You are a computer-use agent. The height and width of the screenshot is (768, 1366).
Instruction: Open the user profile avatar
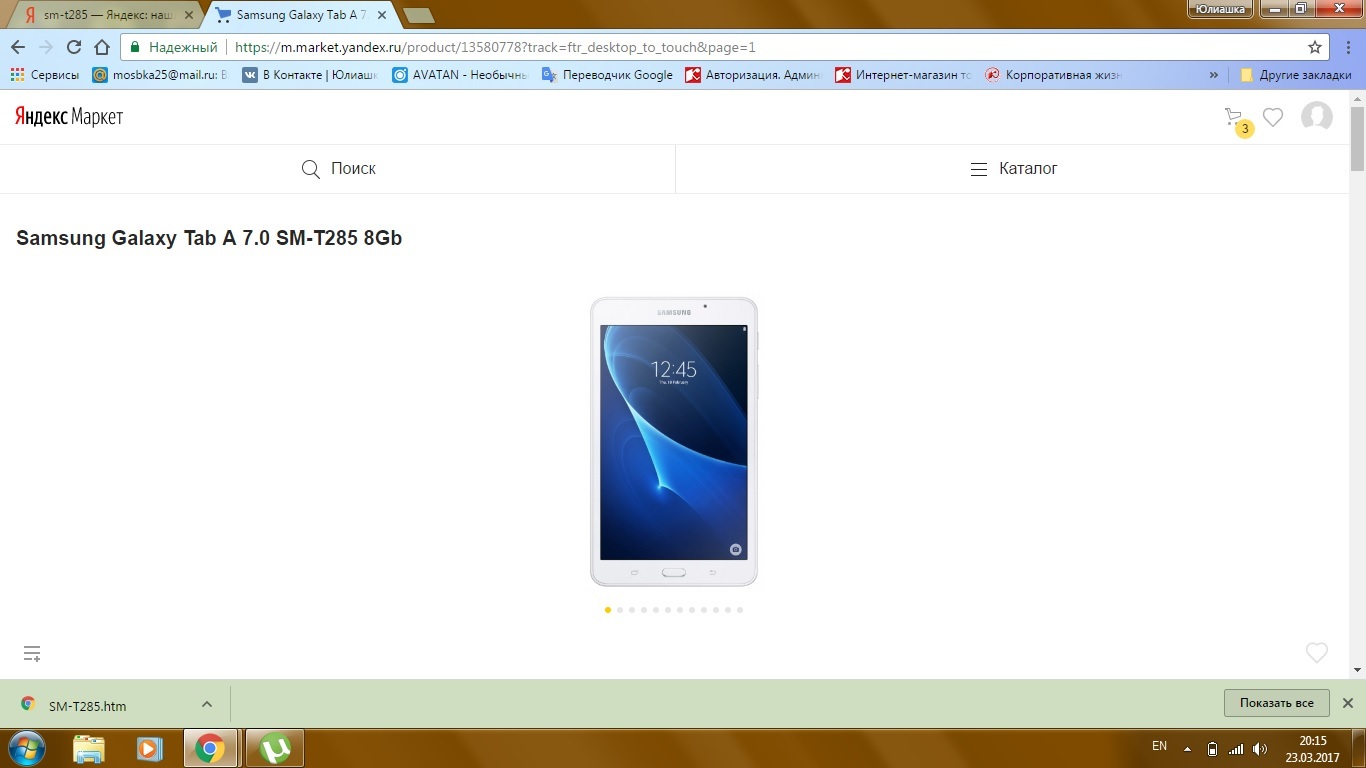click(1316, 117)
